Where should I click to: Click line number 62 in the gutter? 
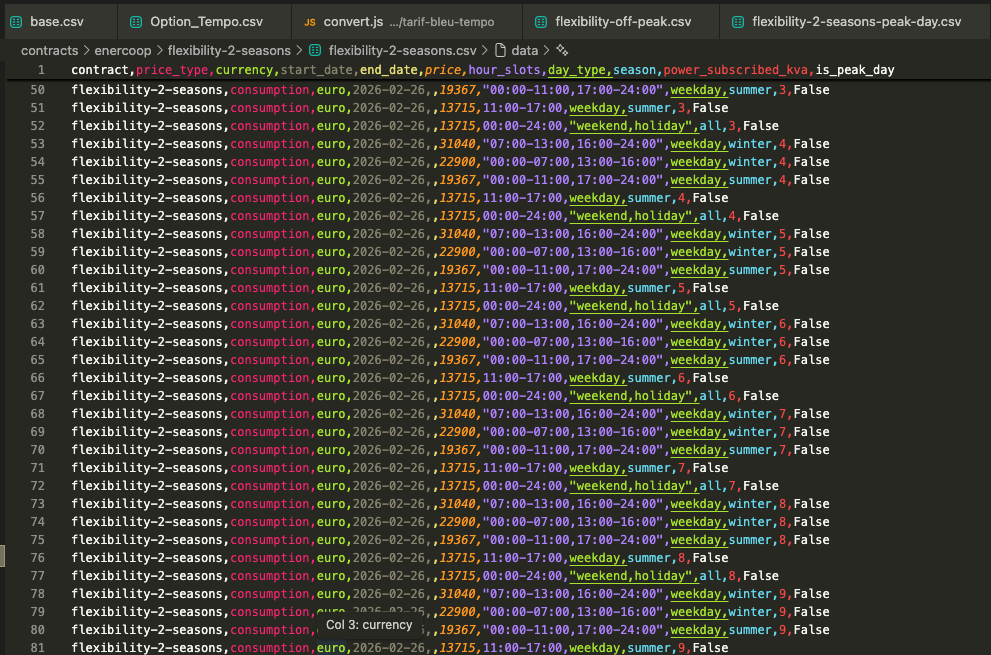[37, 306]
